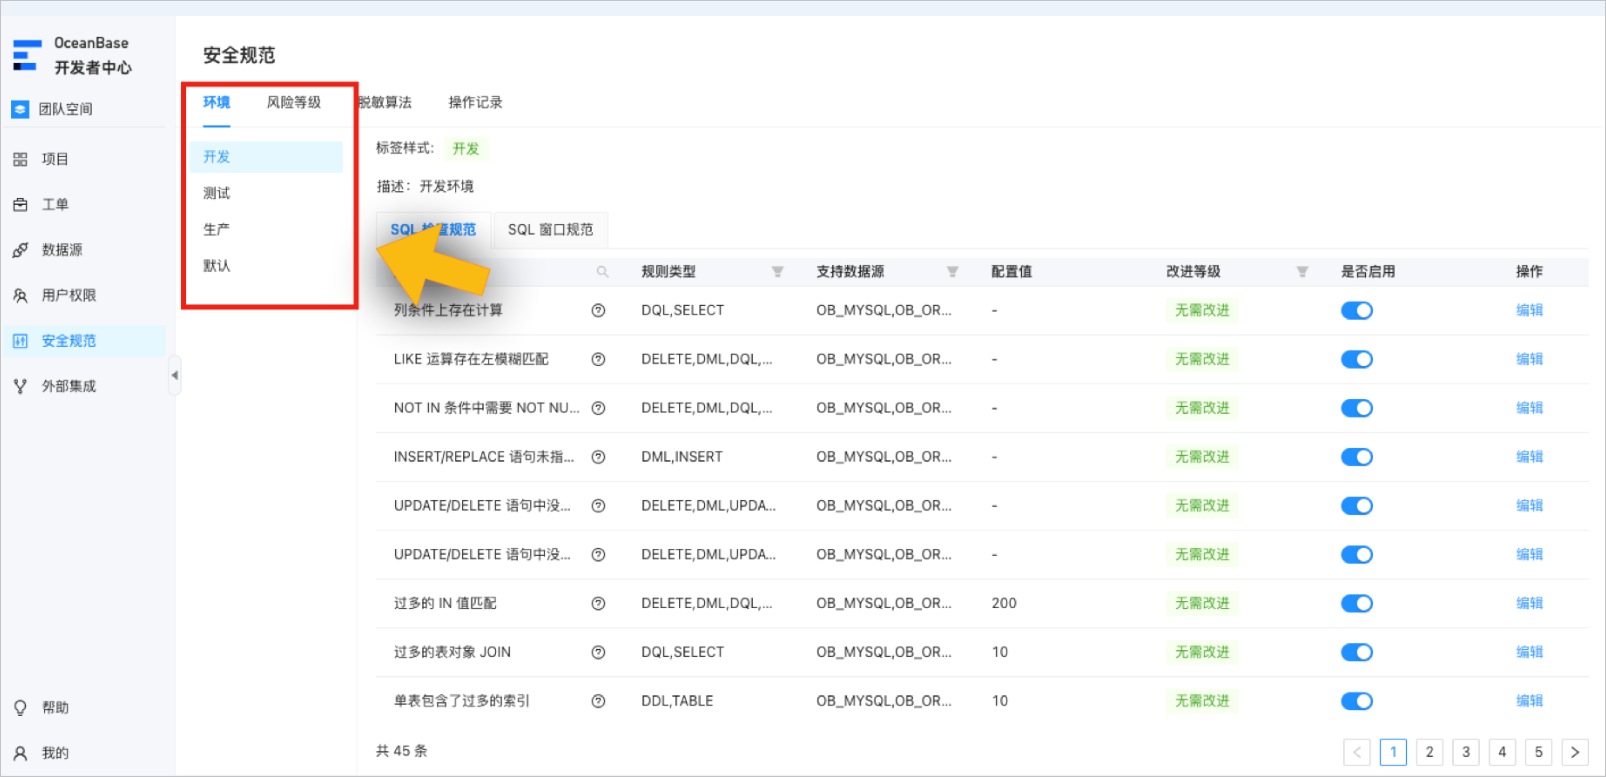This screenshot has width=1606, height=777.
Task: Select the 环境 tab
Action: point(216,102)
